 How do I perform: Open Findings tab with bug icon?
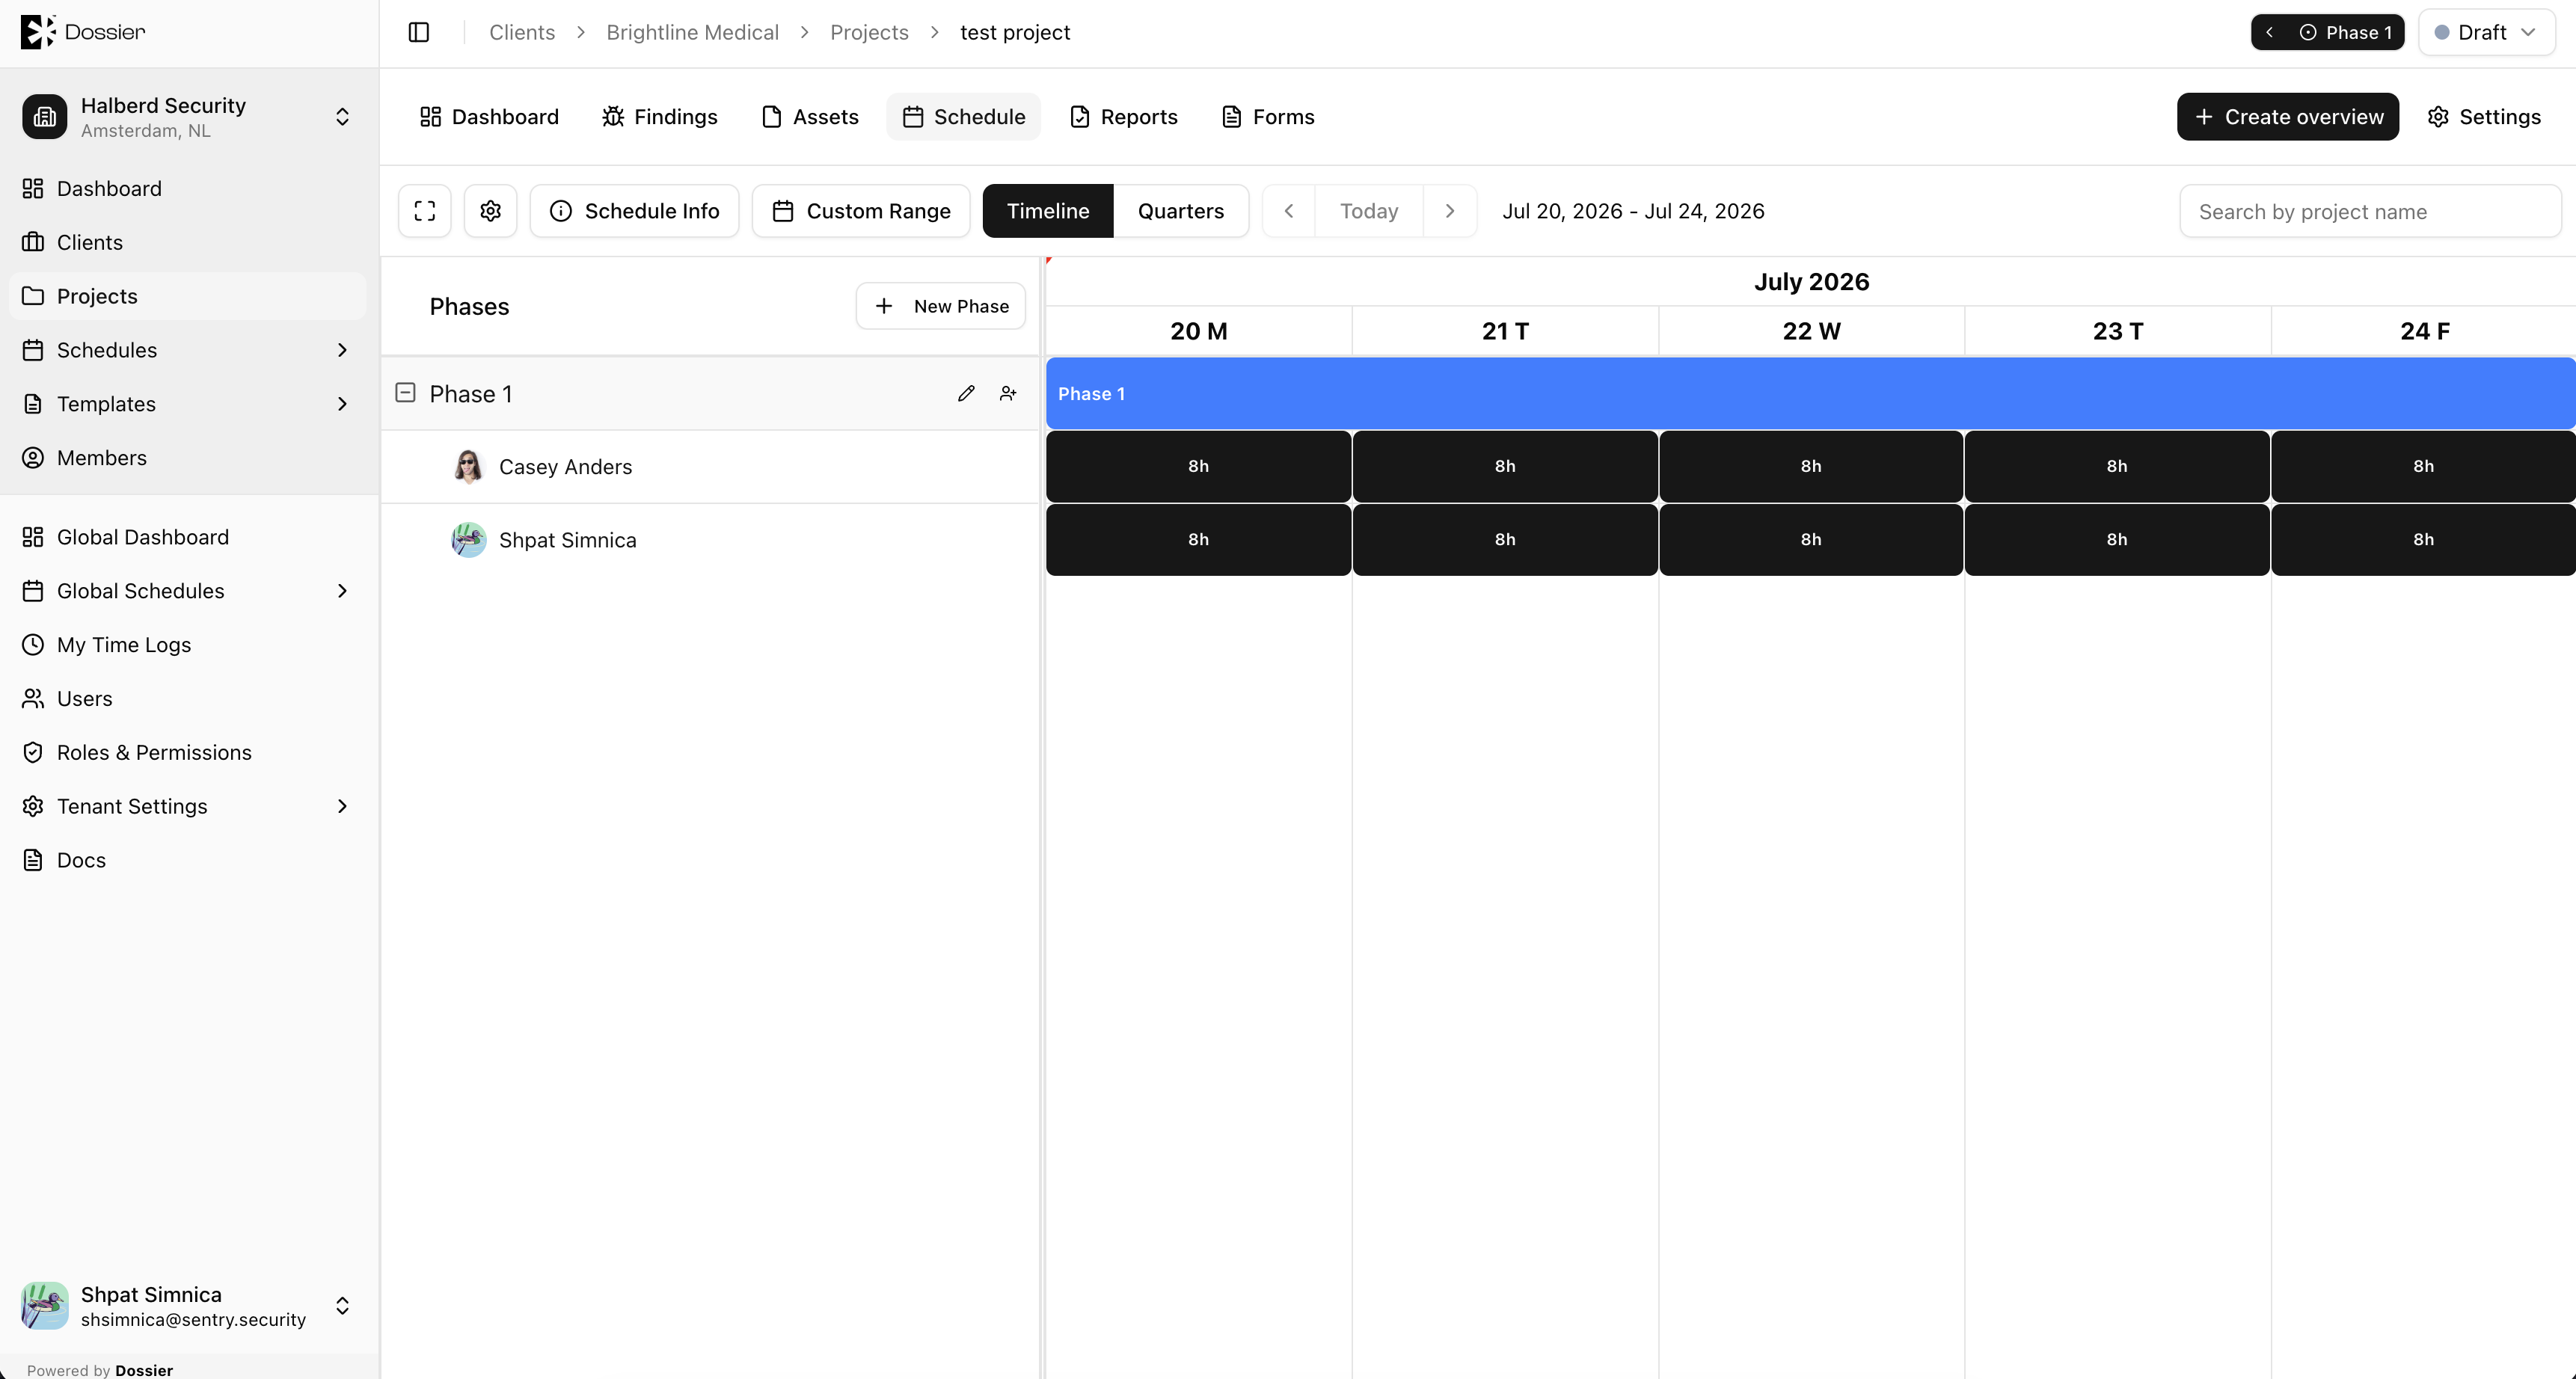(x=660, y=117)
